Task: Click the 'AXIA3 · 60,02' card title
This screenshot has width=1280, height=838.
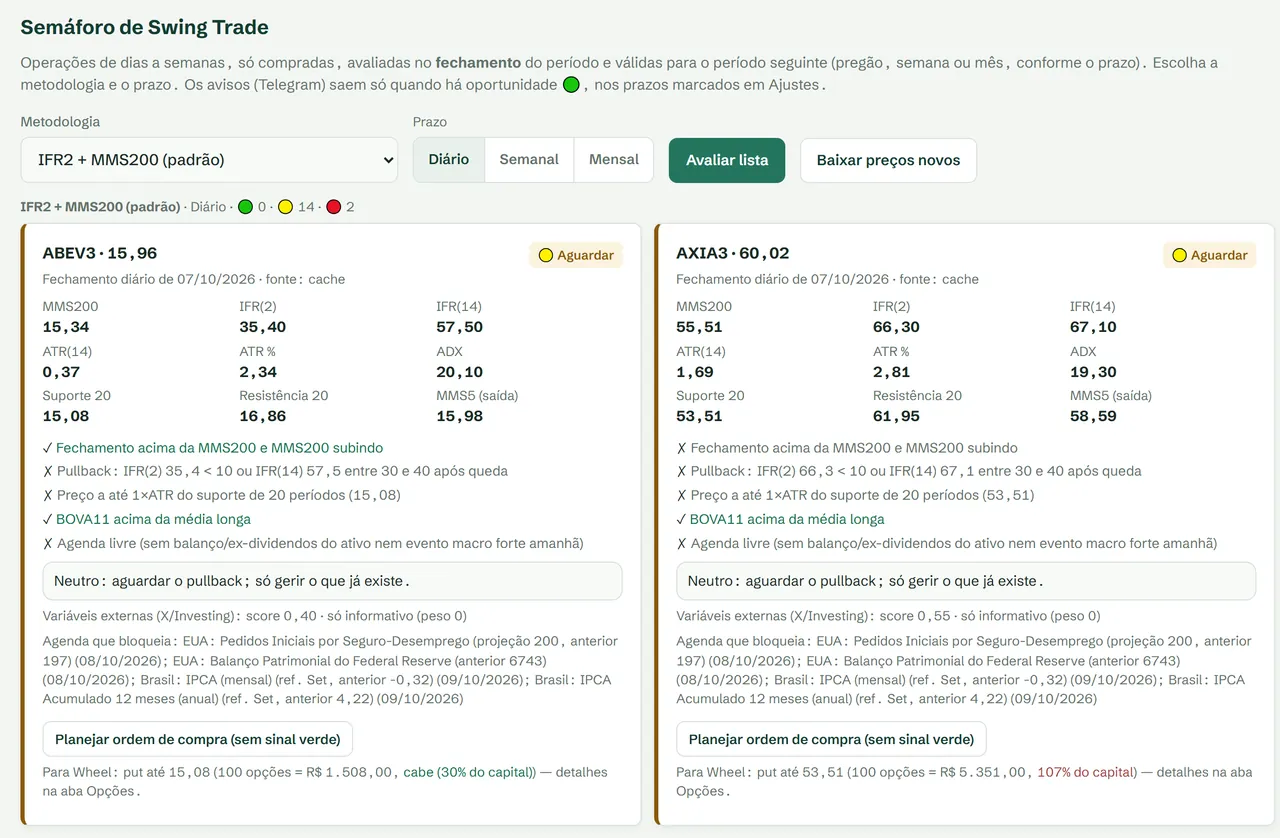Action: coord(733,253)
